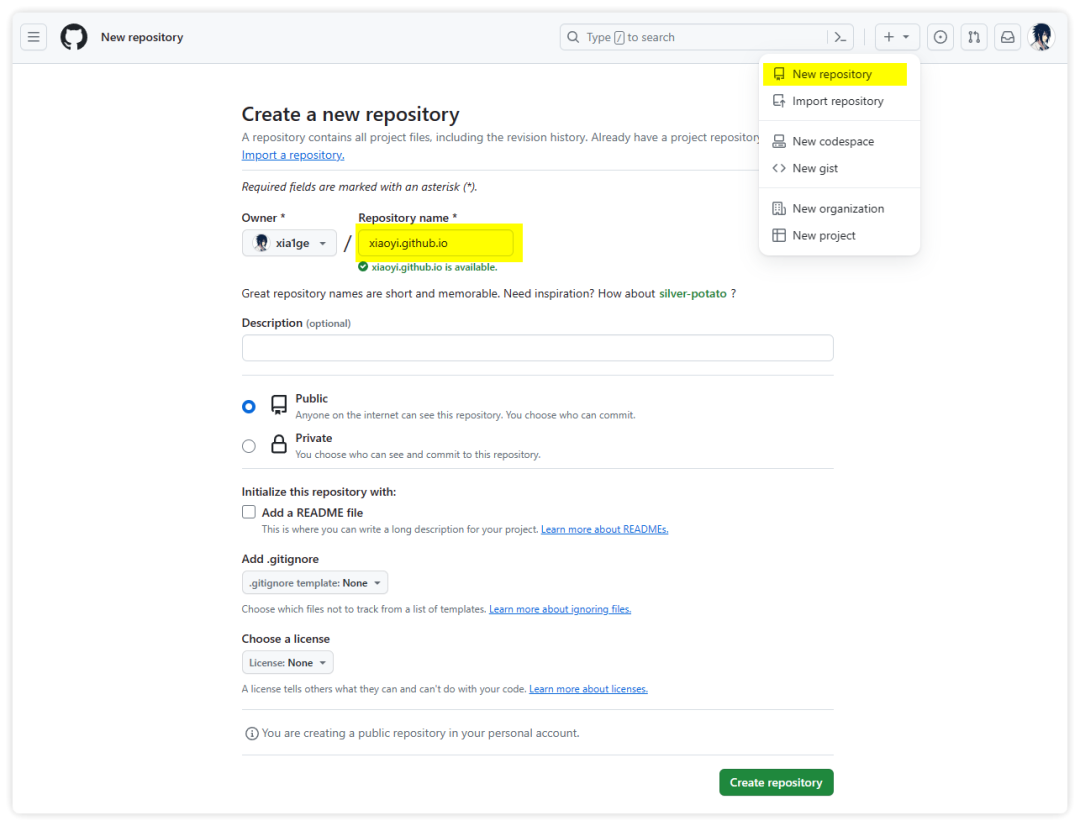This screenshot has height=826, width=1080.
Task: Open the Pull requests icon
Action: [974, 37]
